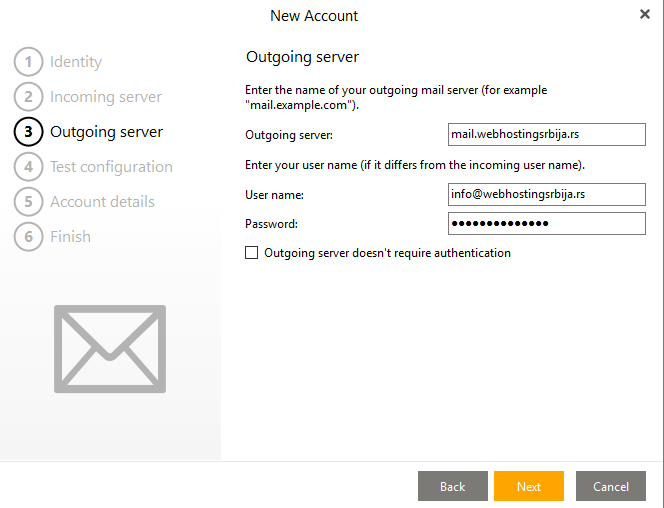Click the step 3 circle icon
664x508 pixels.
pos(28,132)
